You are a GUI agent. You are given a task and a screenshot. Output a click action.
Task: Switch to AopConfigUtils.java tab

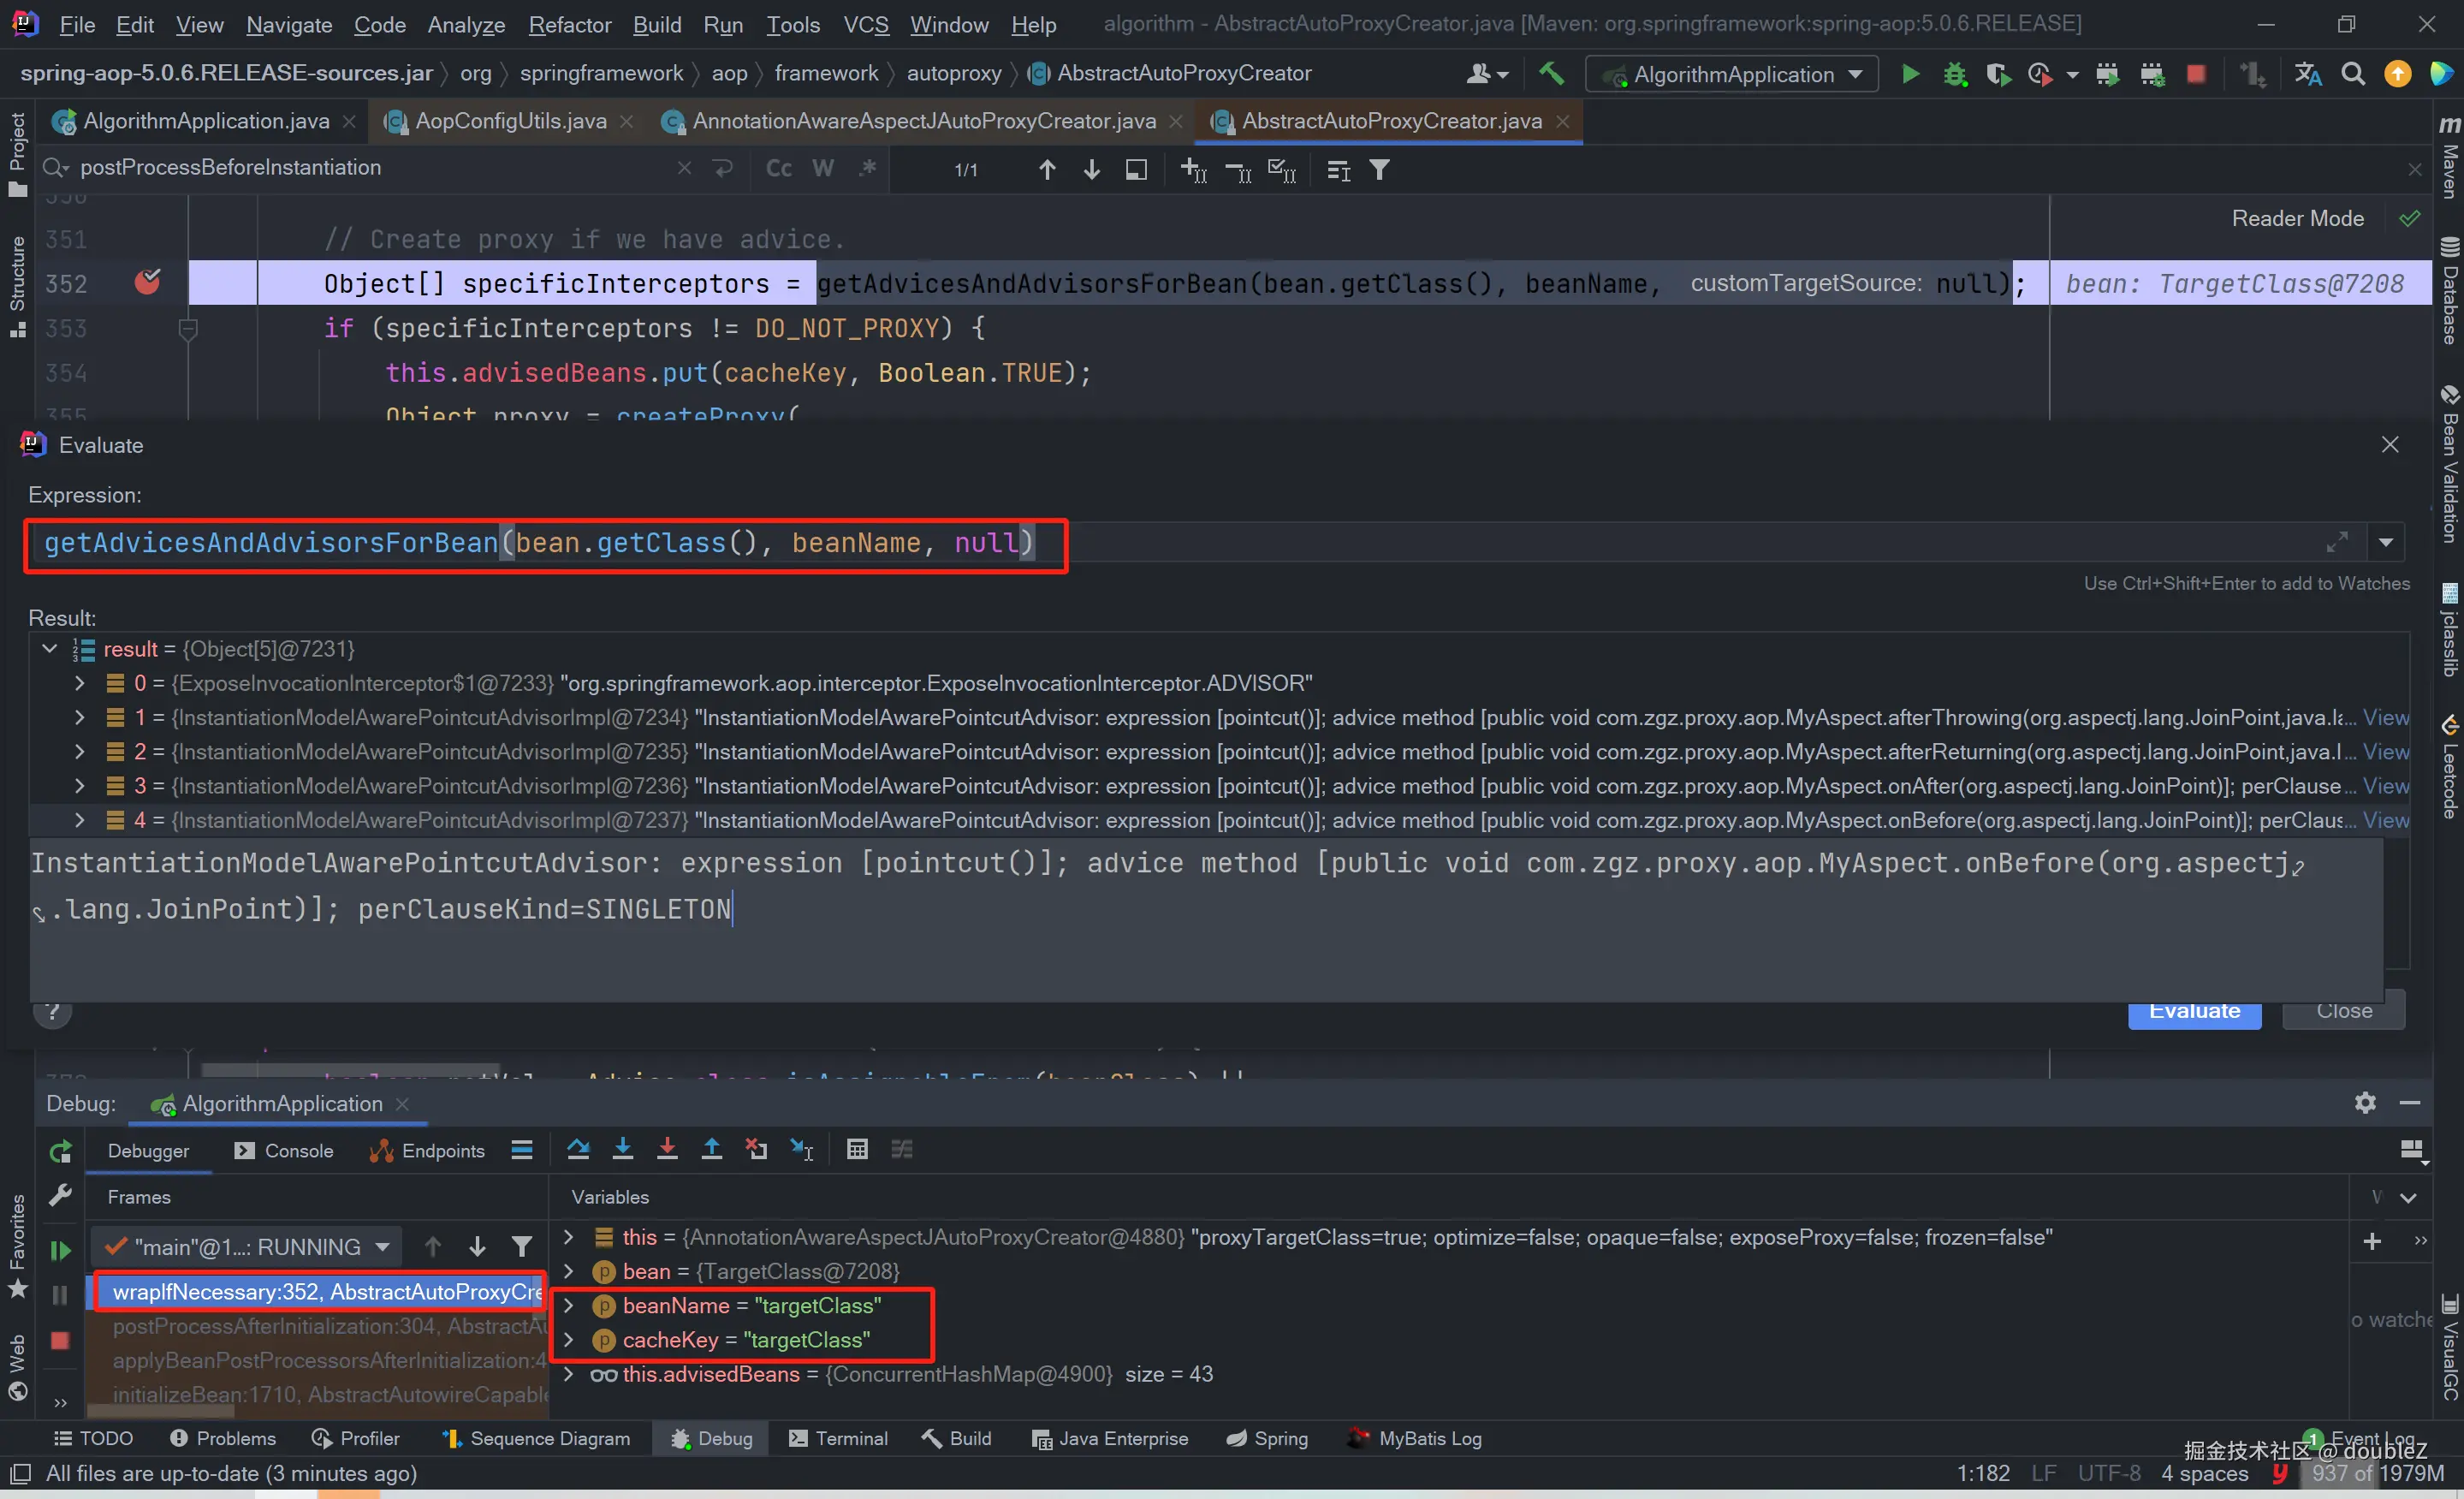coord(510,121)
